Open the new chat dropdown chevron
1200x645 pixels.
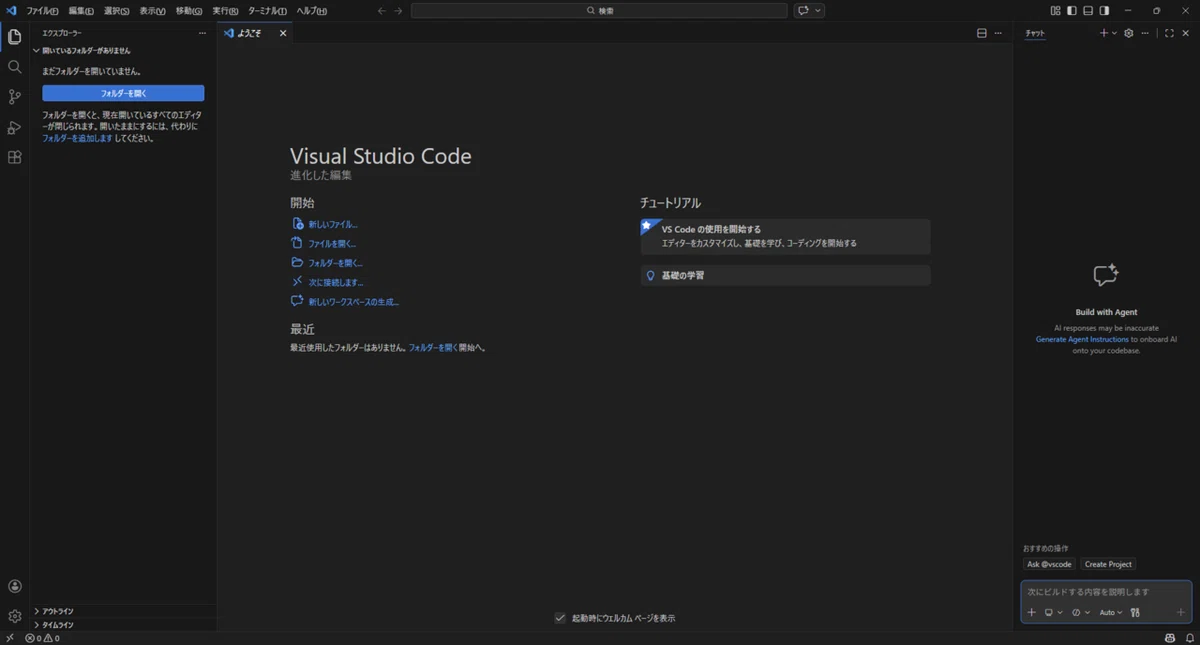click(1114, 33)
